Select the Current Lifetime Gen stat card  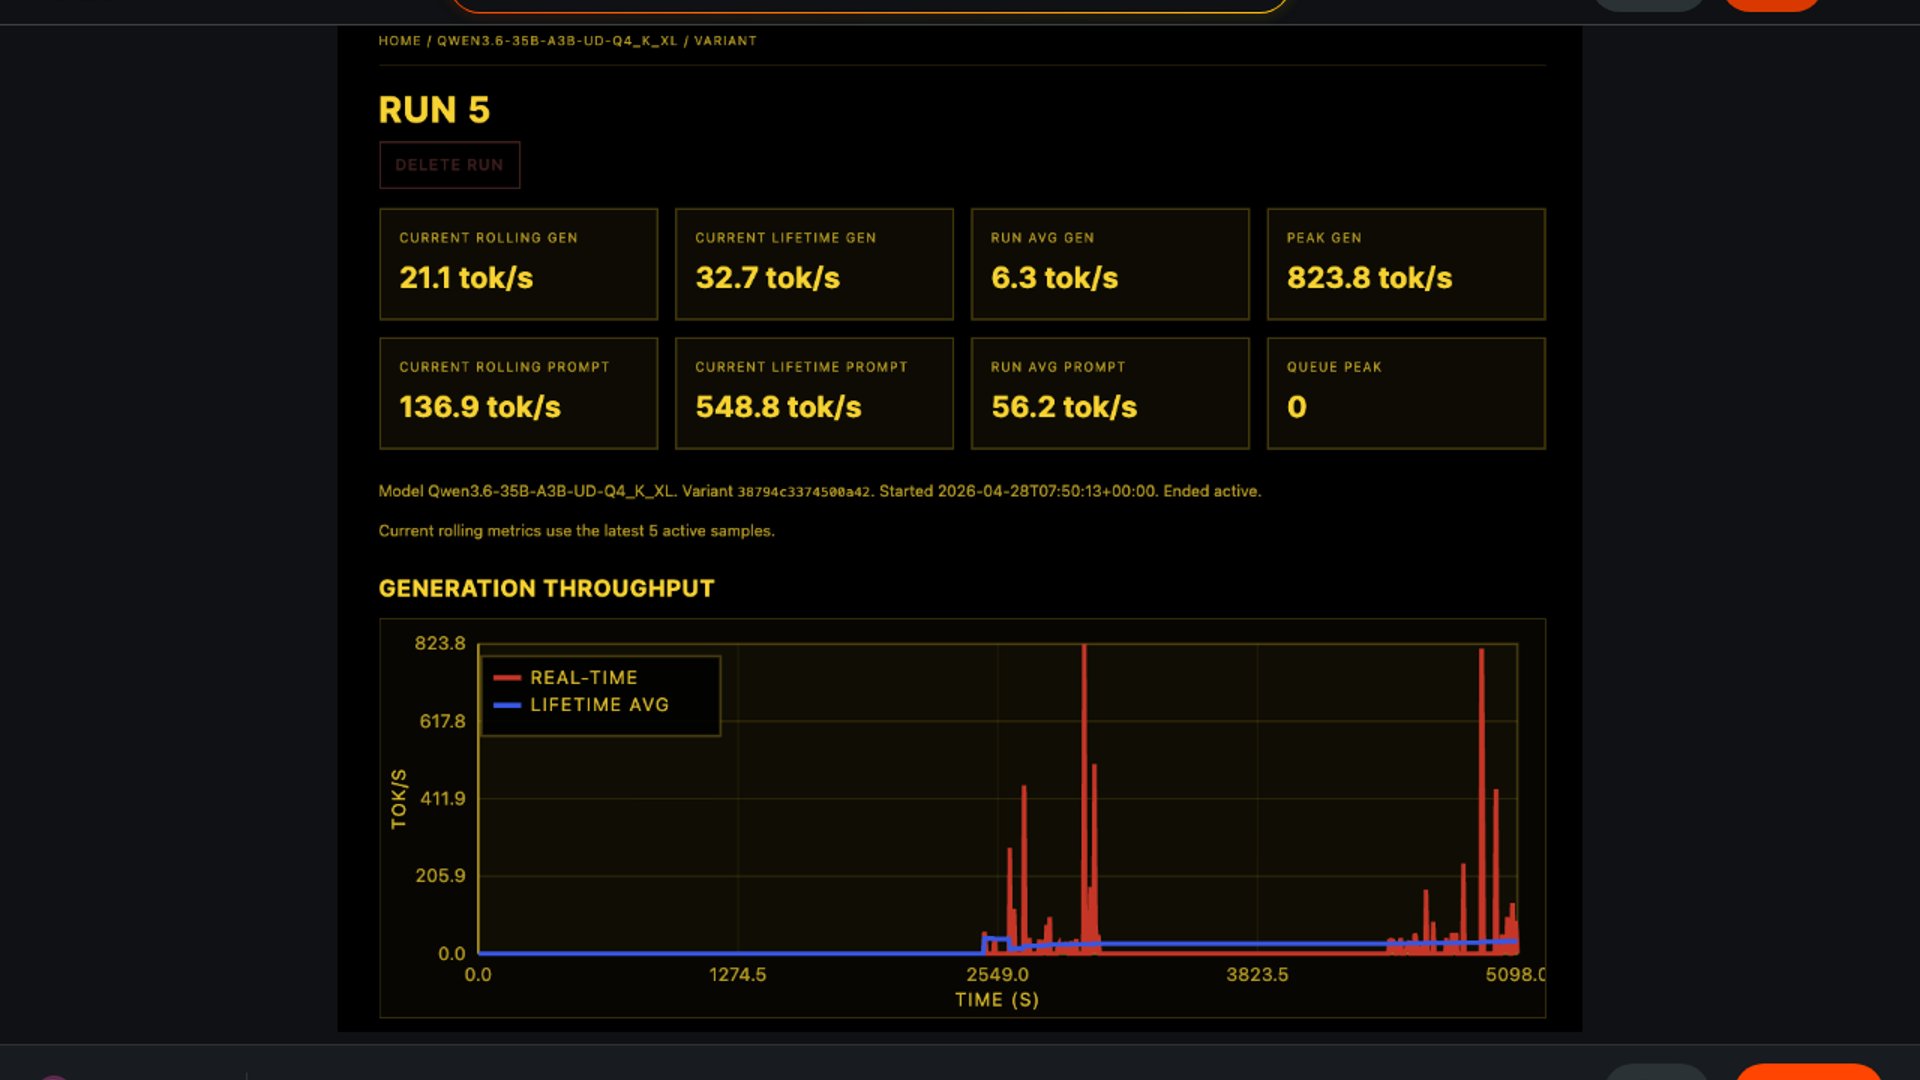(814, 264)
